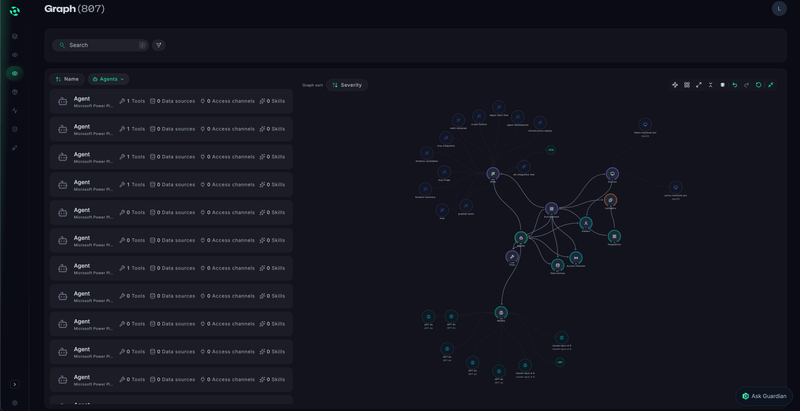Select the Access channels graph node
Image resolution: width=800 pixels, height=411 pixels.
576,258
